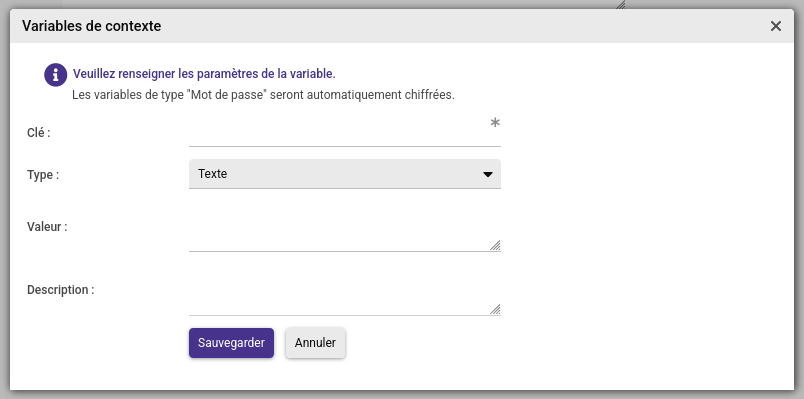804x399 pixels.
Task: Click the 'Clé :' label
Action: click(x=38, y=133)
